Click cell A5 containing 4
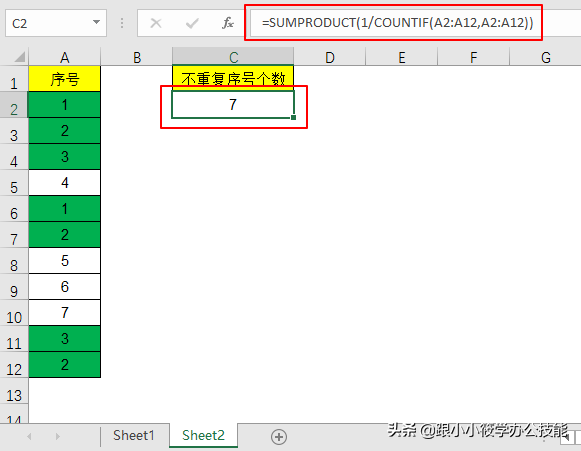581x451 pixels. (x=64, y=183)
